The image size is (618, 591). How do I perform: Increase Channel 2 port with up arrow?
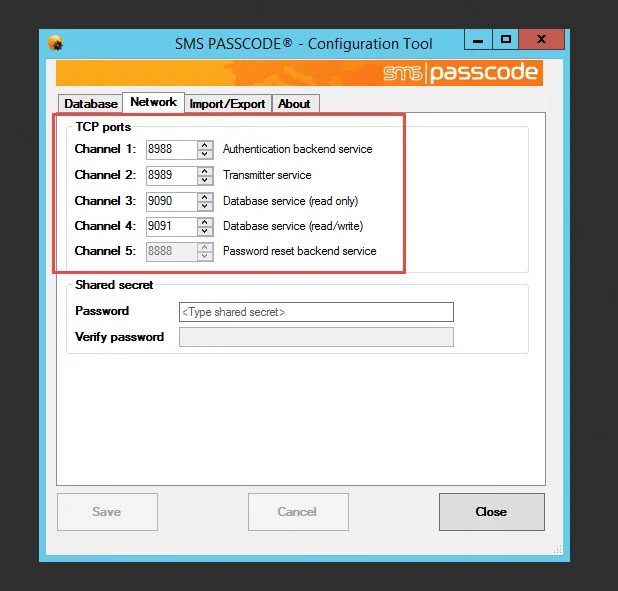[x=205, y=171]
